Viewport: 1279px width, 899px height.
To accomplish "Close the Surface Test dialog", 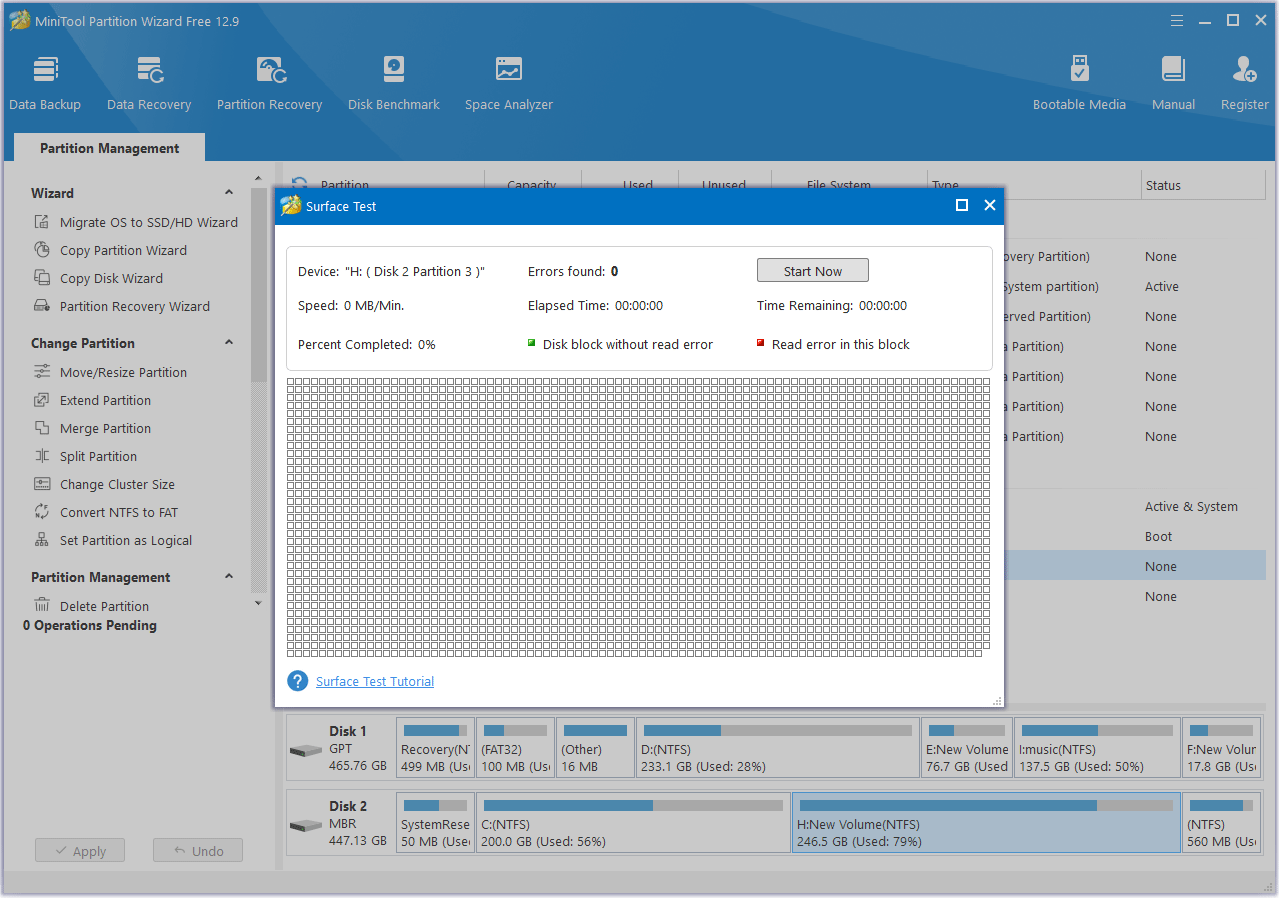I will click(x=990, y=205).
